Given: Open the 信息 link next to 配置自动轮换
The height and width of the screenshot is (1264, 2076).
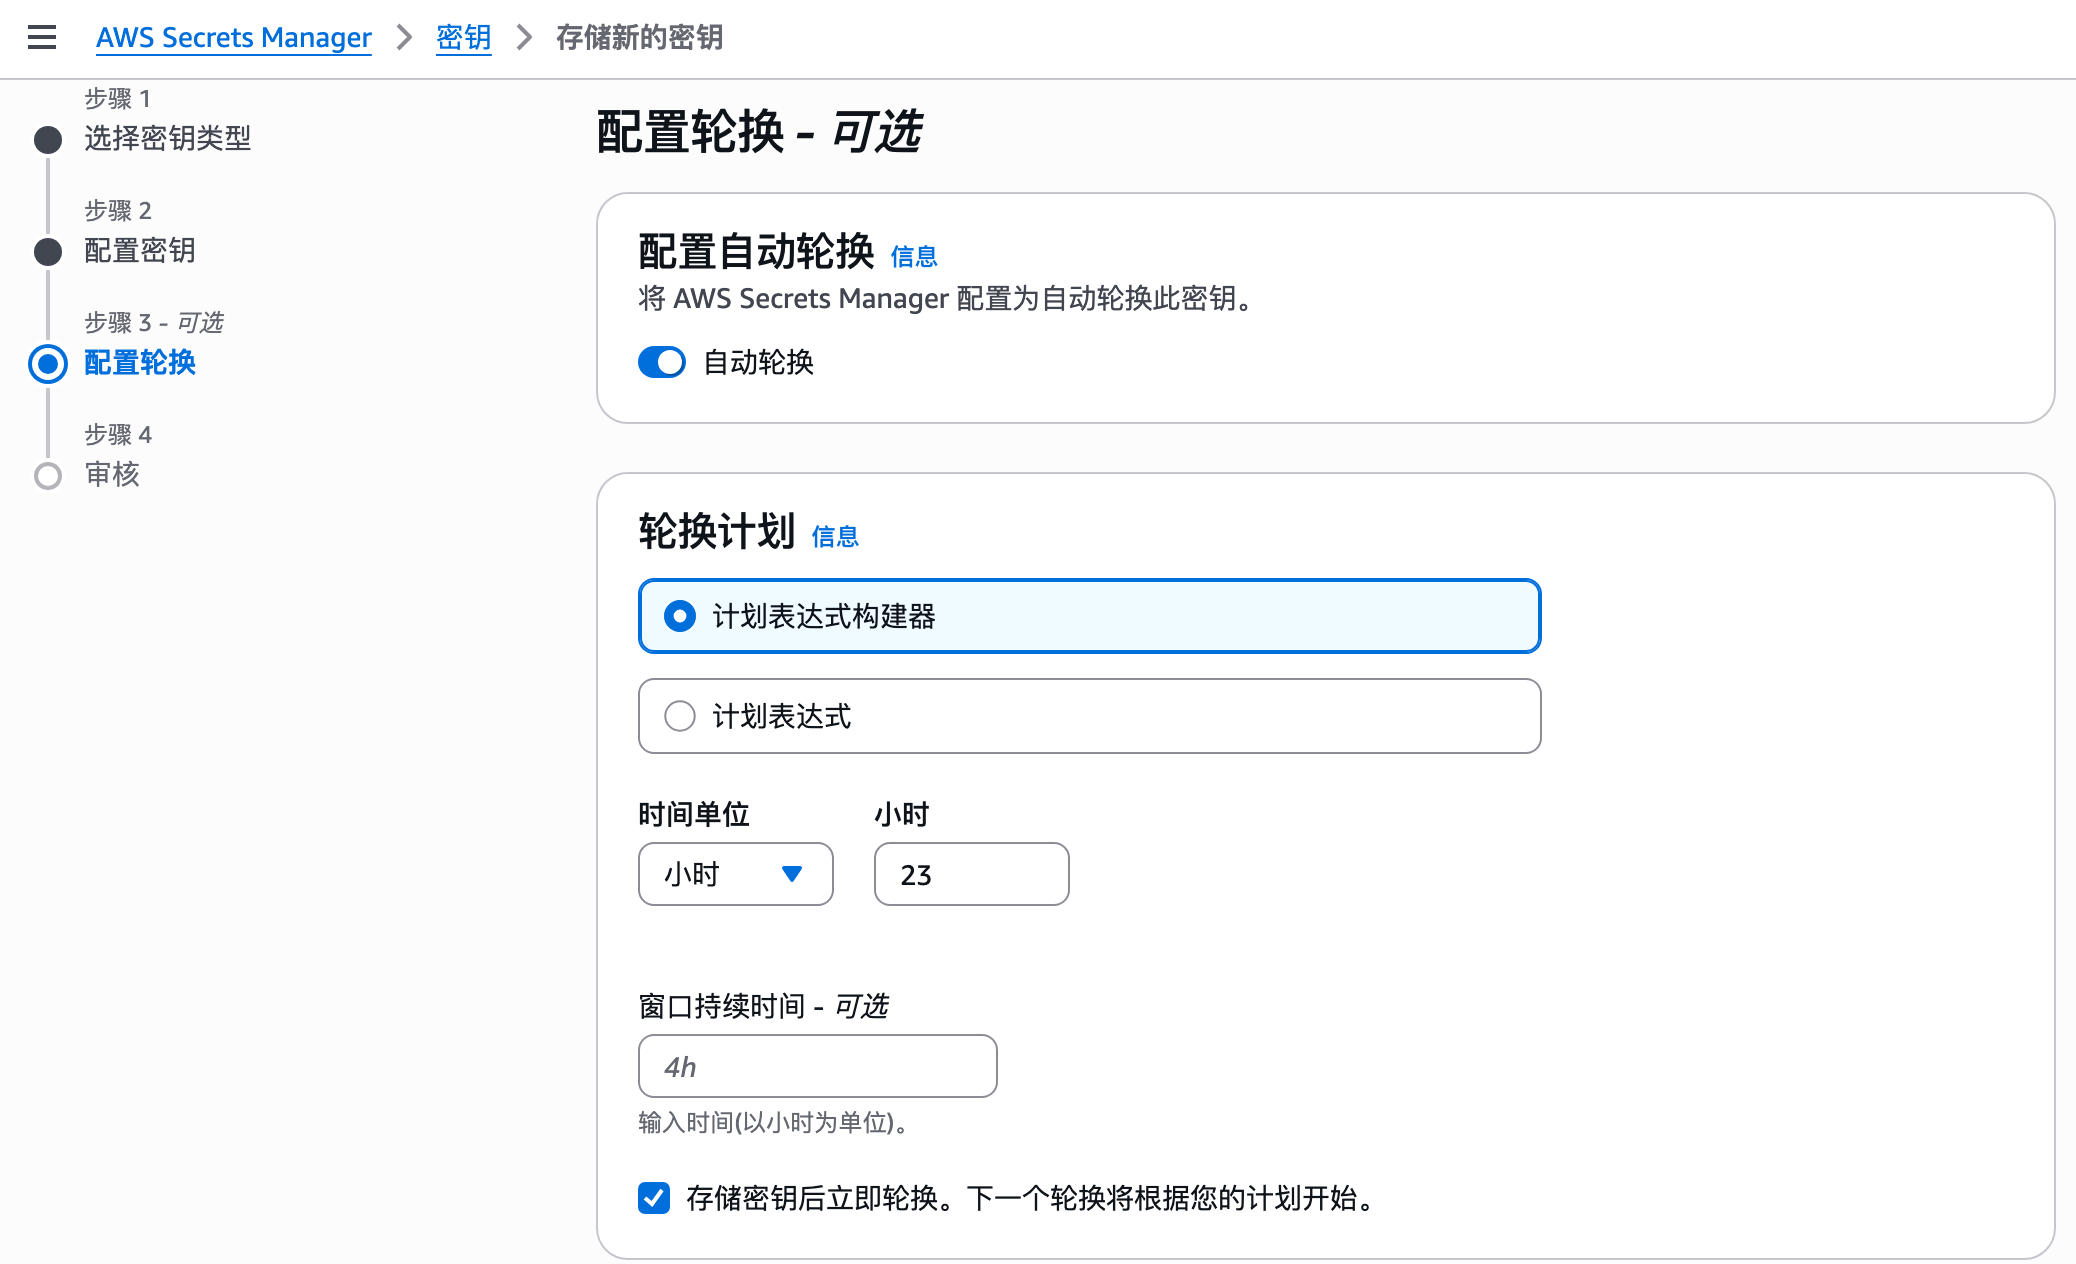Looking at the screenshot, I should pos(914,256).
